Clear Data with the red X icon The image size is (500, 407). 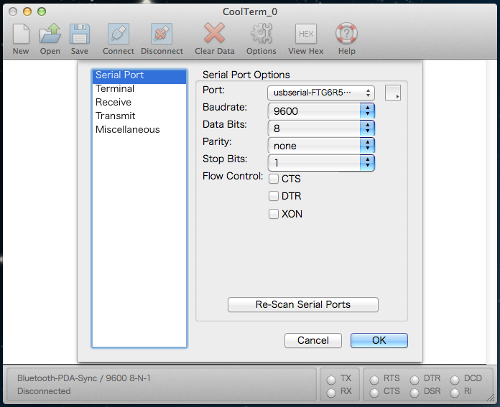tap(214, 33)
